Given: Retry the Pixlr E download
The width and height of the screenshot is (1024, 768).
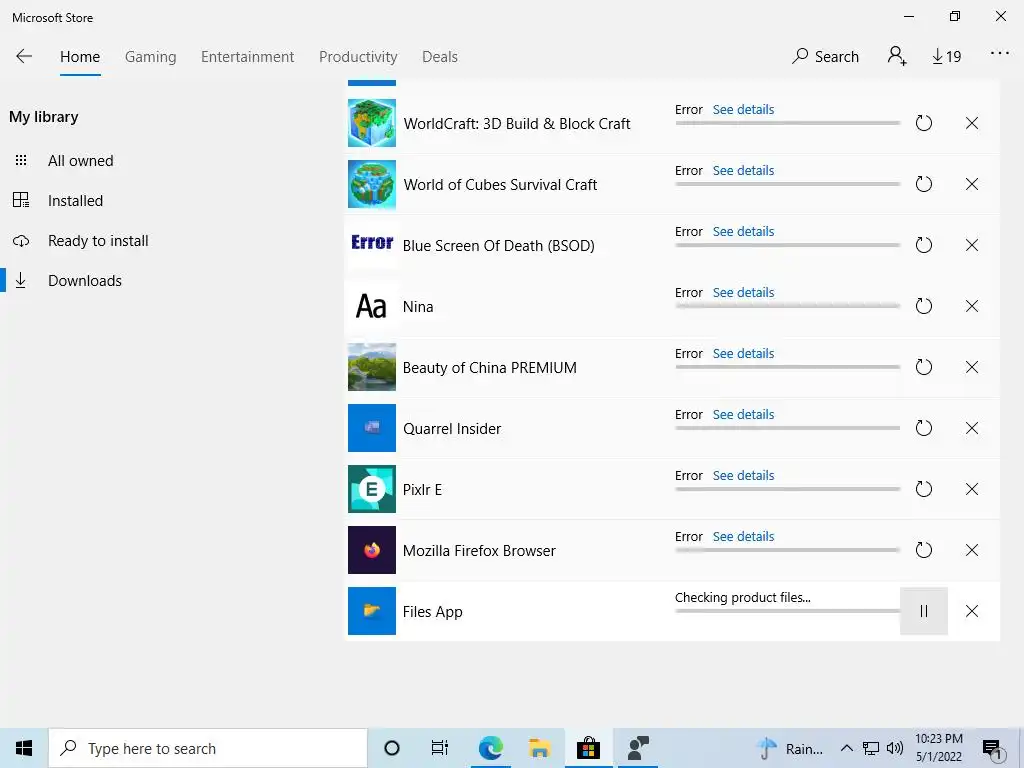Looking at the screenshot, I should click(923, 489).
